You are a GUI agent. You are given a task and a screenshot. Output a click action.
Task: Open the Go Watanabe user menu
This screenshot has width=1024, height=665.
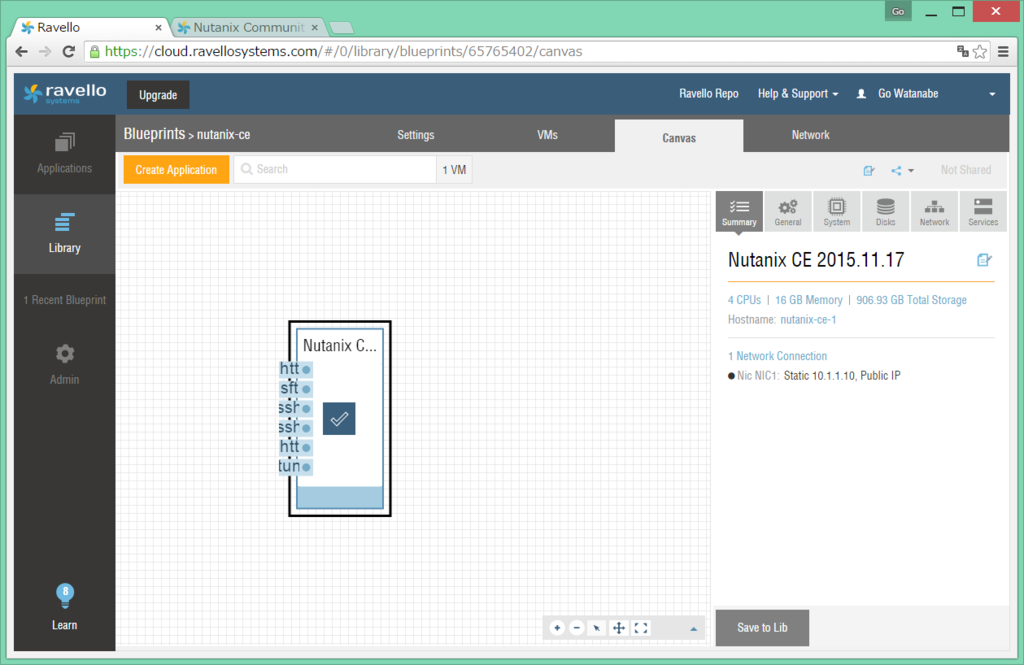(926, 94)
